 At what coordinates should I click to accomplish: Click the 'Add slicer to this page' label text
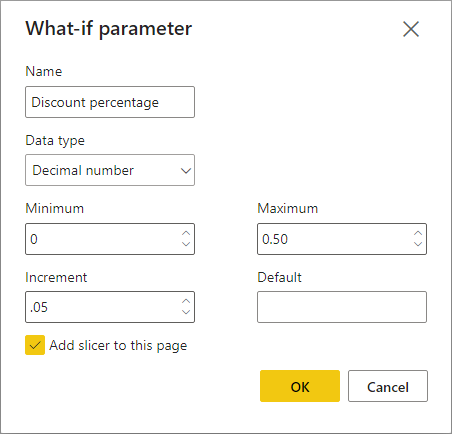coord(118,346)
